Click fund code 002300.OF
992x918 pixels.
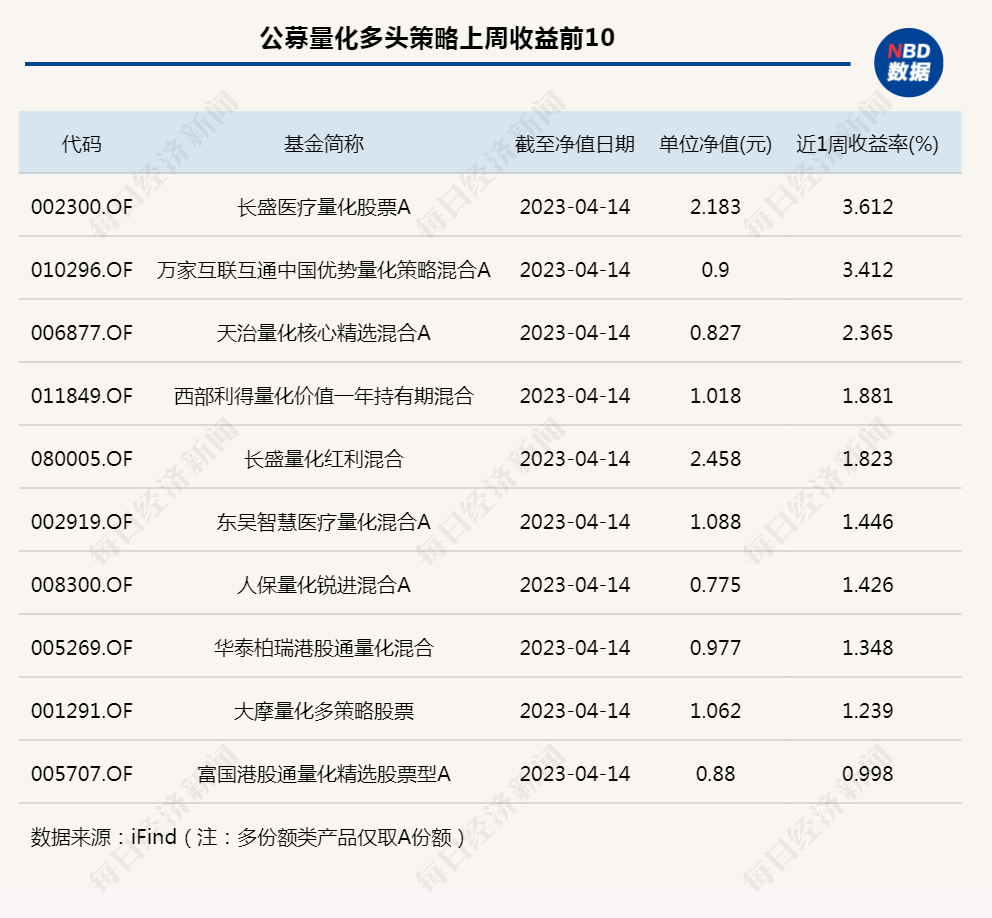(82, 207)
